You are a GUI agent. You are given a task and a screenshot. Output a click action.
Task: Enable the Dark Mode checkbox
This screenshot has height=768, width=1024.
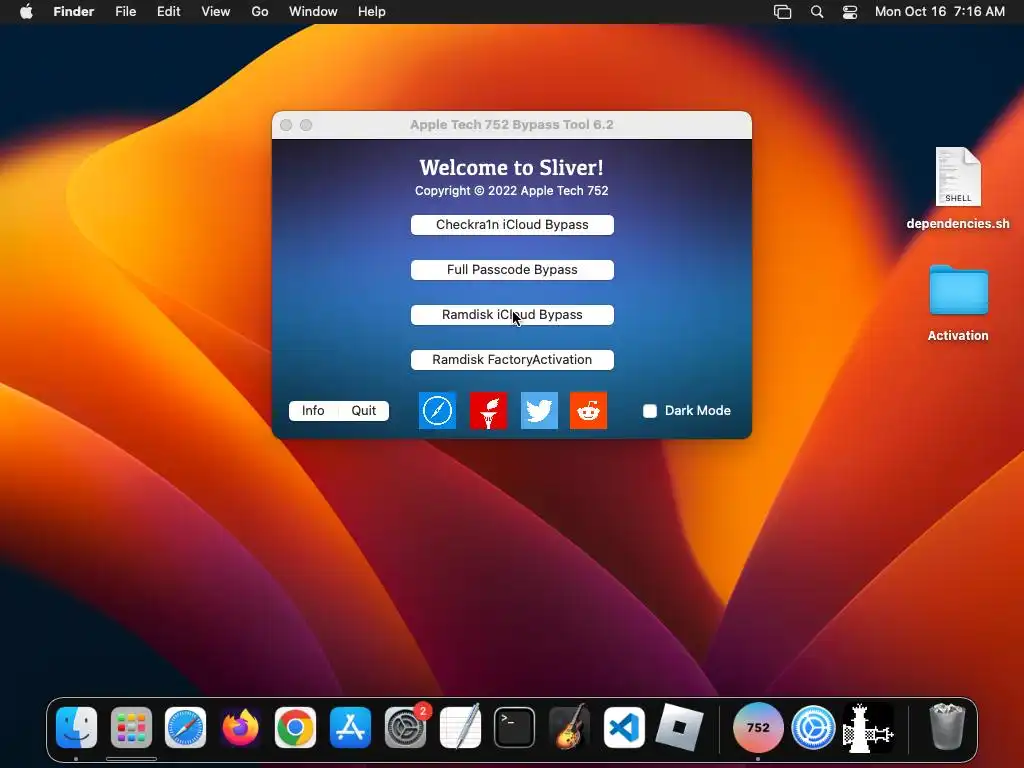[x=650, y=411]
